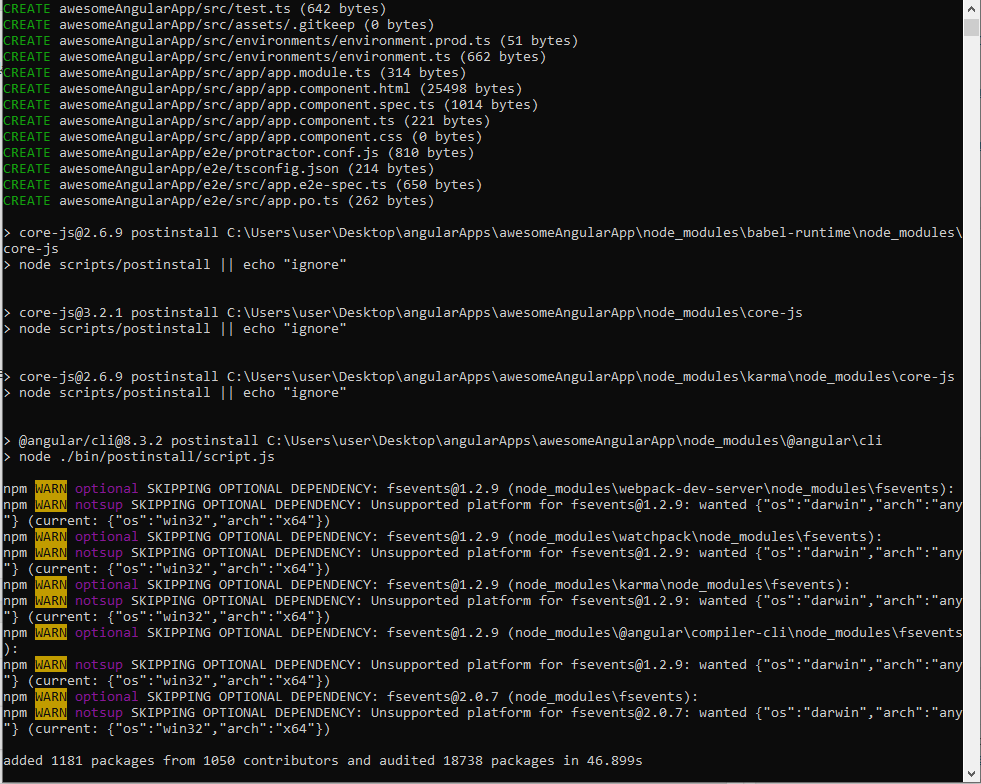Click the app.module.ts path text
981x784 pixels.
coord(215,73)
